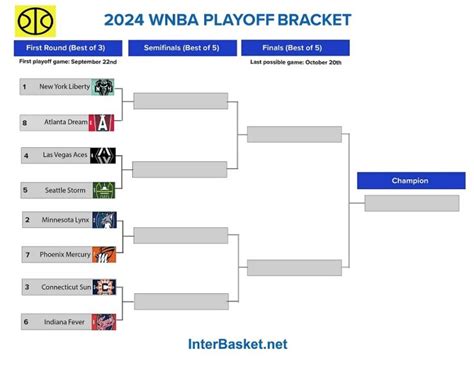Open the InterBasket.net link

click(238, 344)
